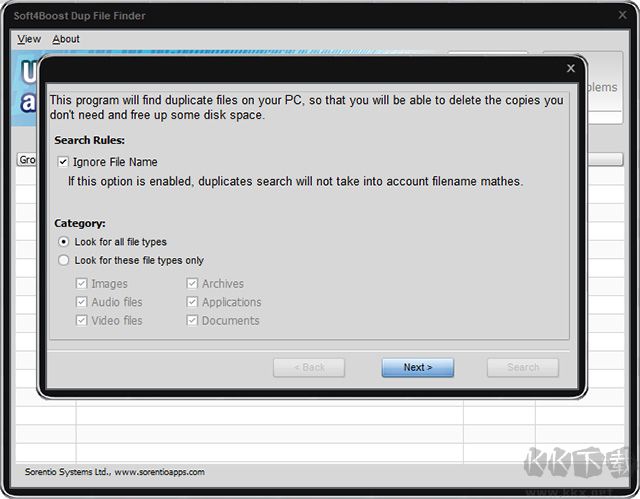Toggle the Images file type checkbox
The image size is (640, 499).
click(x=82, y=283)
